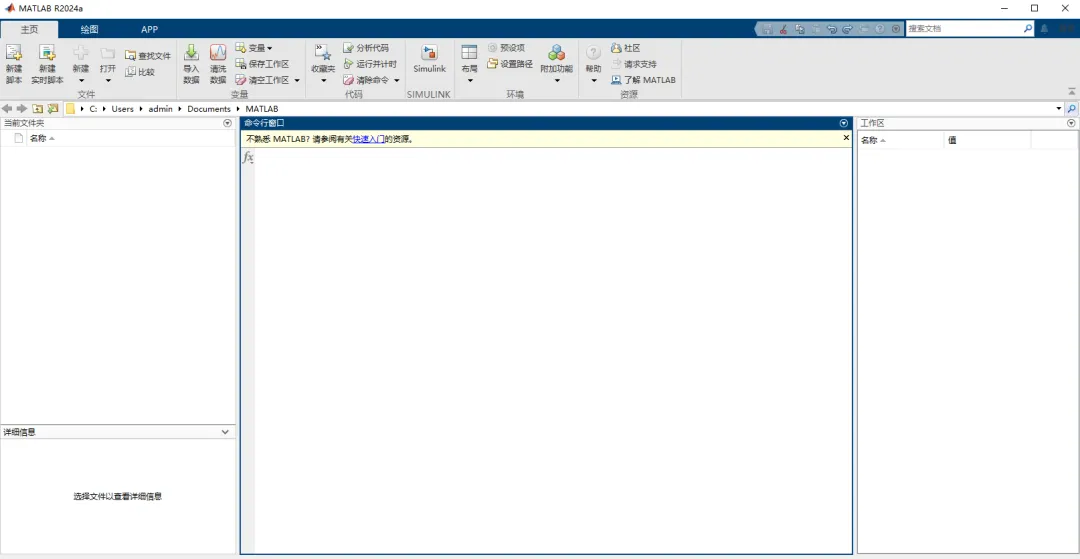The image size is (1080, 559).
Task: Open the 命令行窗口 panel actions menu
Action: point(844,123)
